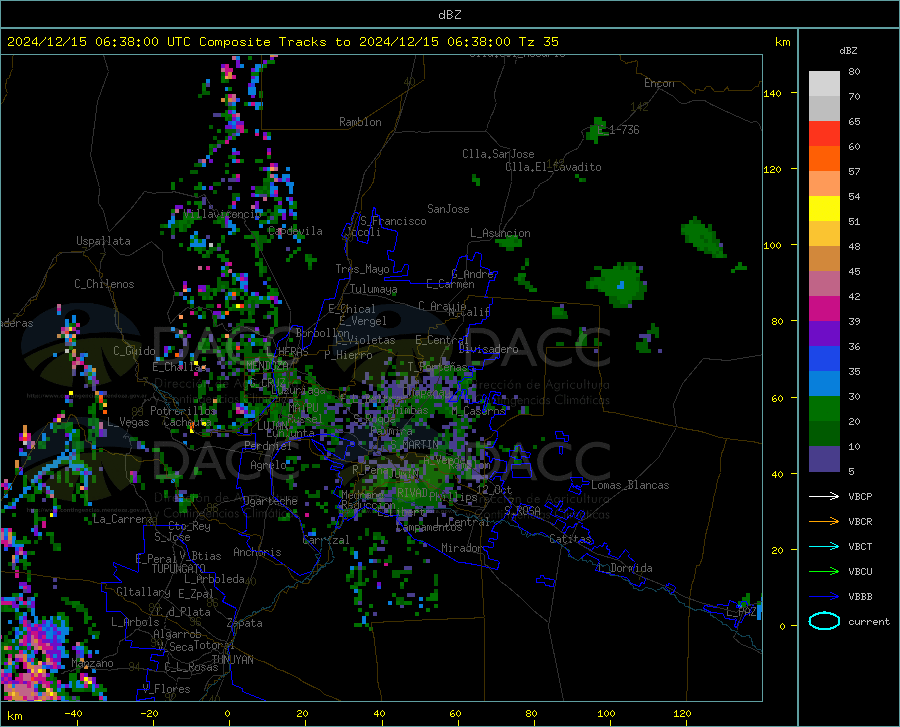The width and height of the screenshot is (900, 727).
Task: Click the cyan 'current' ellipse icon
Action: pos(824,621)
